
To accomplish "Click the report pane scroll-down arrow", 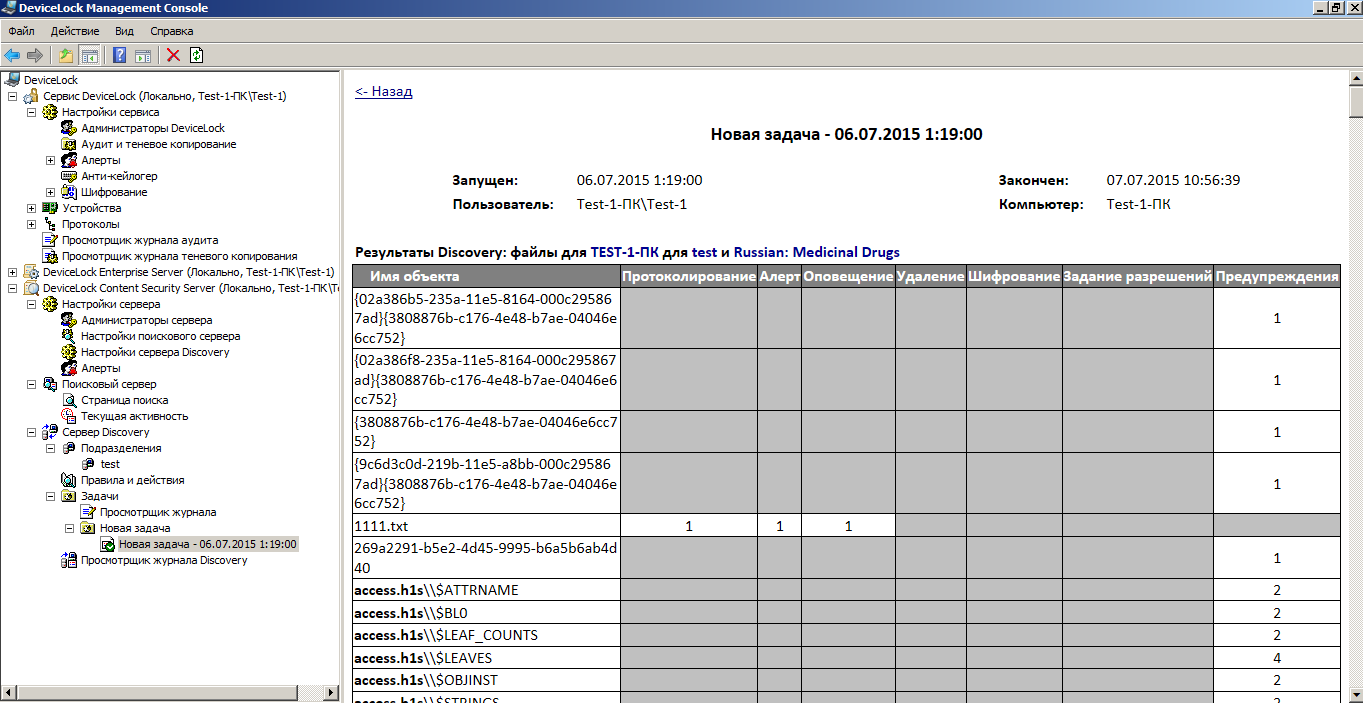I will [x=1355, y=694].
